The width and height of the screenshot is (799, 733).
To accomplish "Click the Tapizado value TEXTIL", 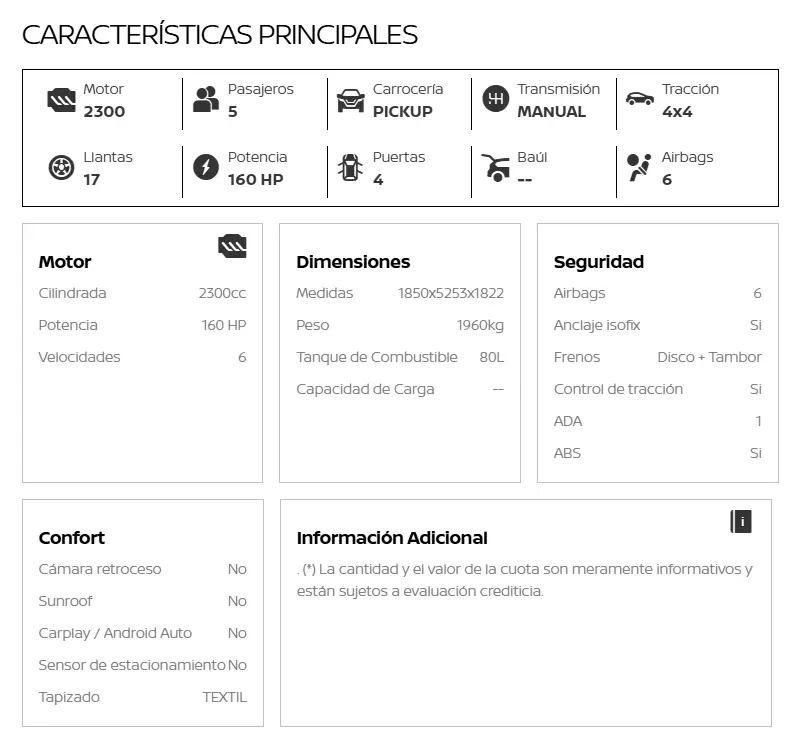I will (x=224, y=697).
